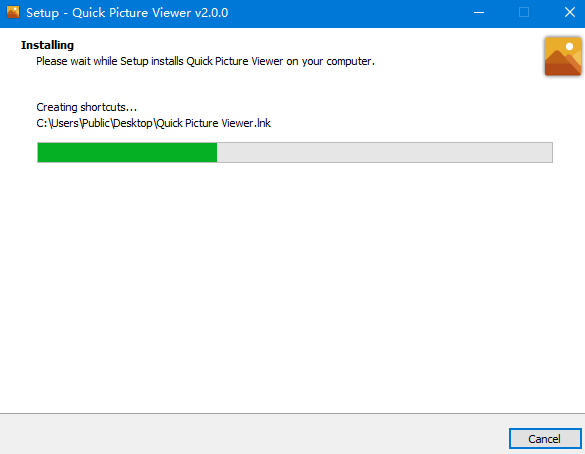Click the 'Please wait while Setup installs' text
Screen dimensions: 585x454
110,61
